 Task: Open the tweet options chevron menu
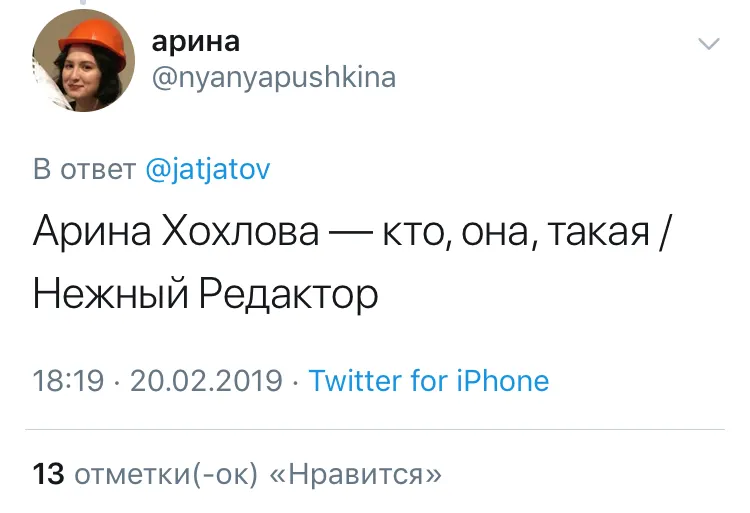(708, 44)
